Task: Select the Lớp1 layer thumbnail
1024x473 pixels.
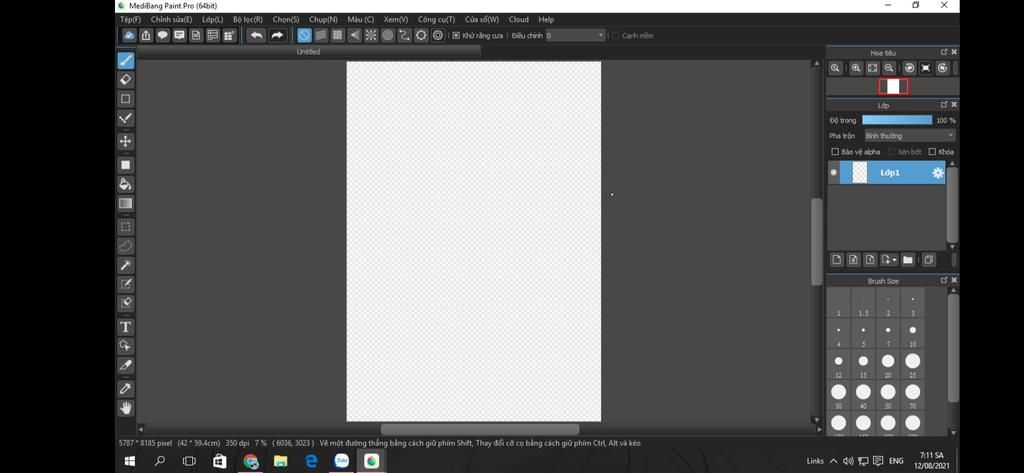Action: [860, 172]
